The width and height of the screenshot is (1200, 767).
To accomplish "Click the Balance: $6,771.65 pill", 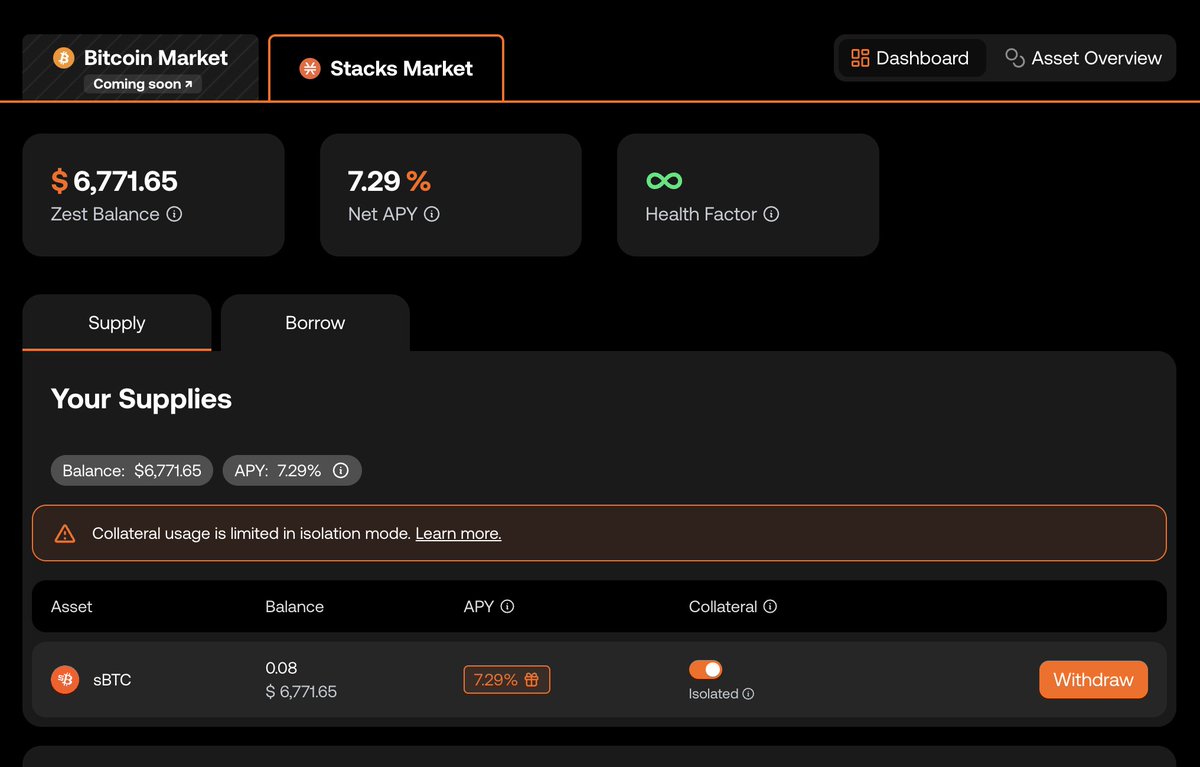I will tap(132, 471).
